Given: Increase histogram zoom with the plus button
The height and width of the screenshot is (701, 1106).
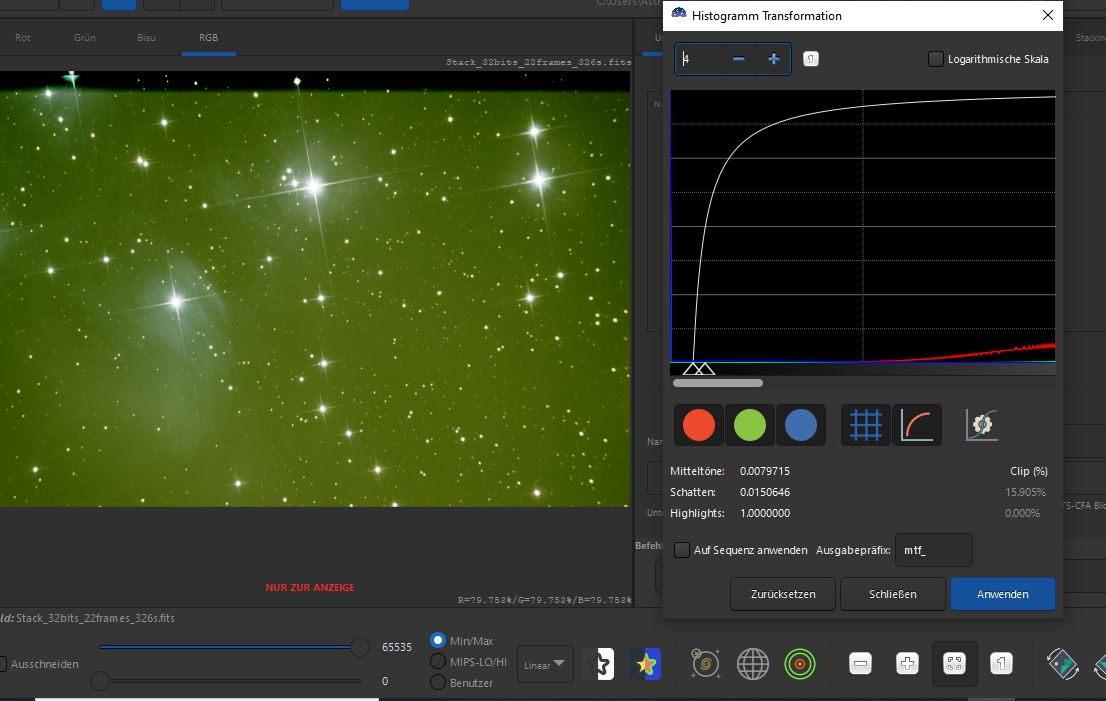Looking at the screenshot, I should (x=774, y=59).
